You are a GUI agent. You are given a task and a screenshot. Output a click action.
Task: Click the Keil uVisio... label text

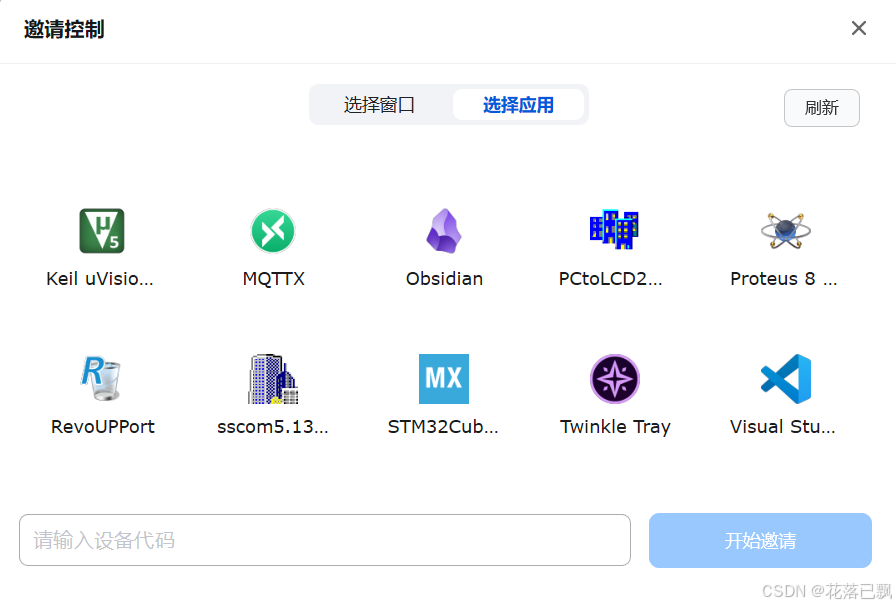(100, 279)
